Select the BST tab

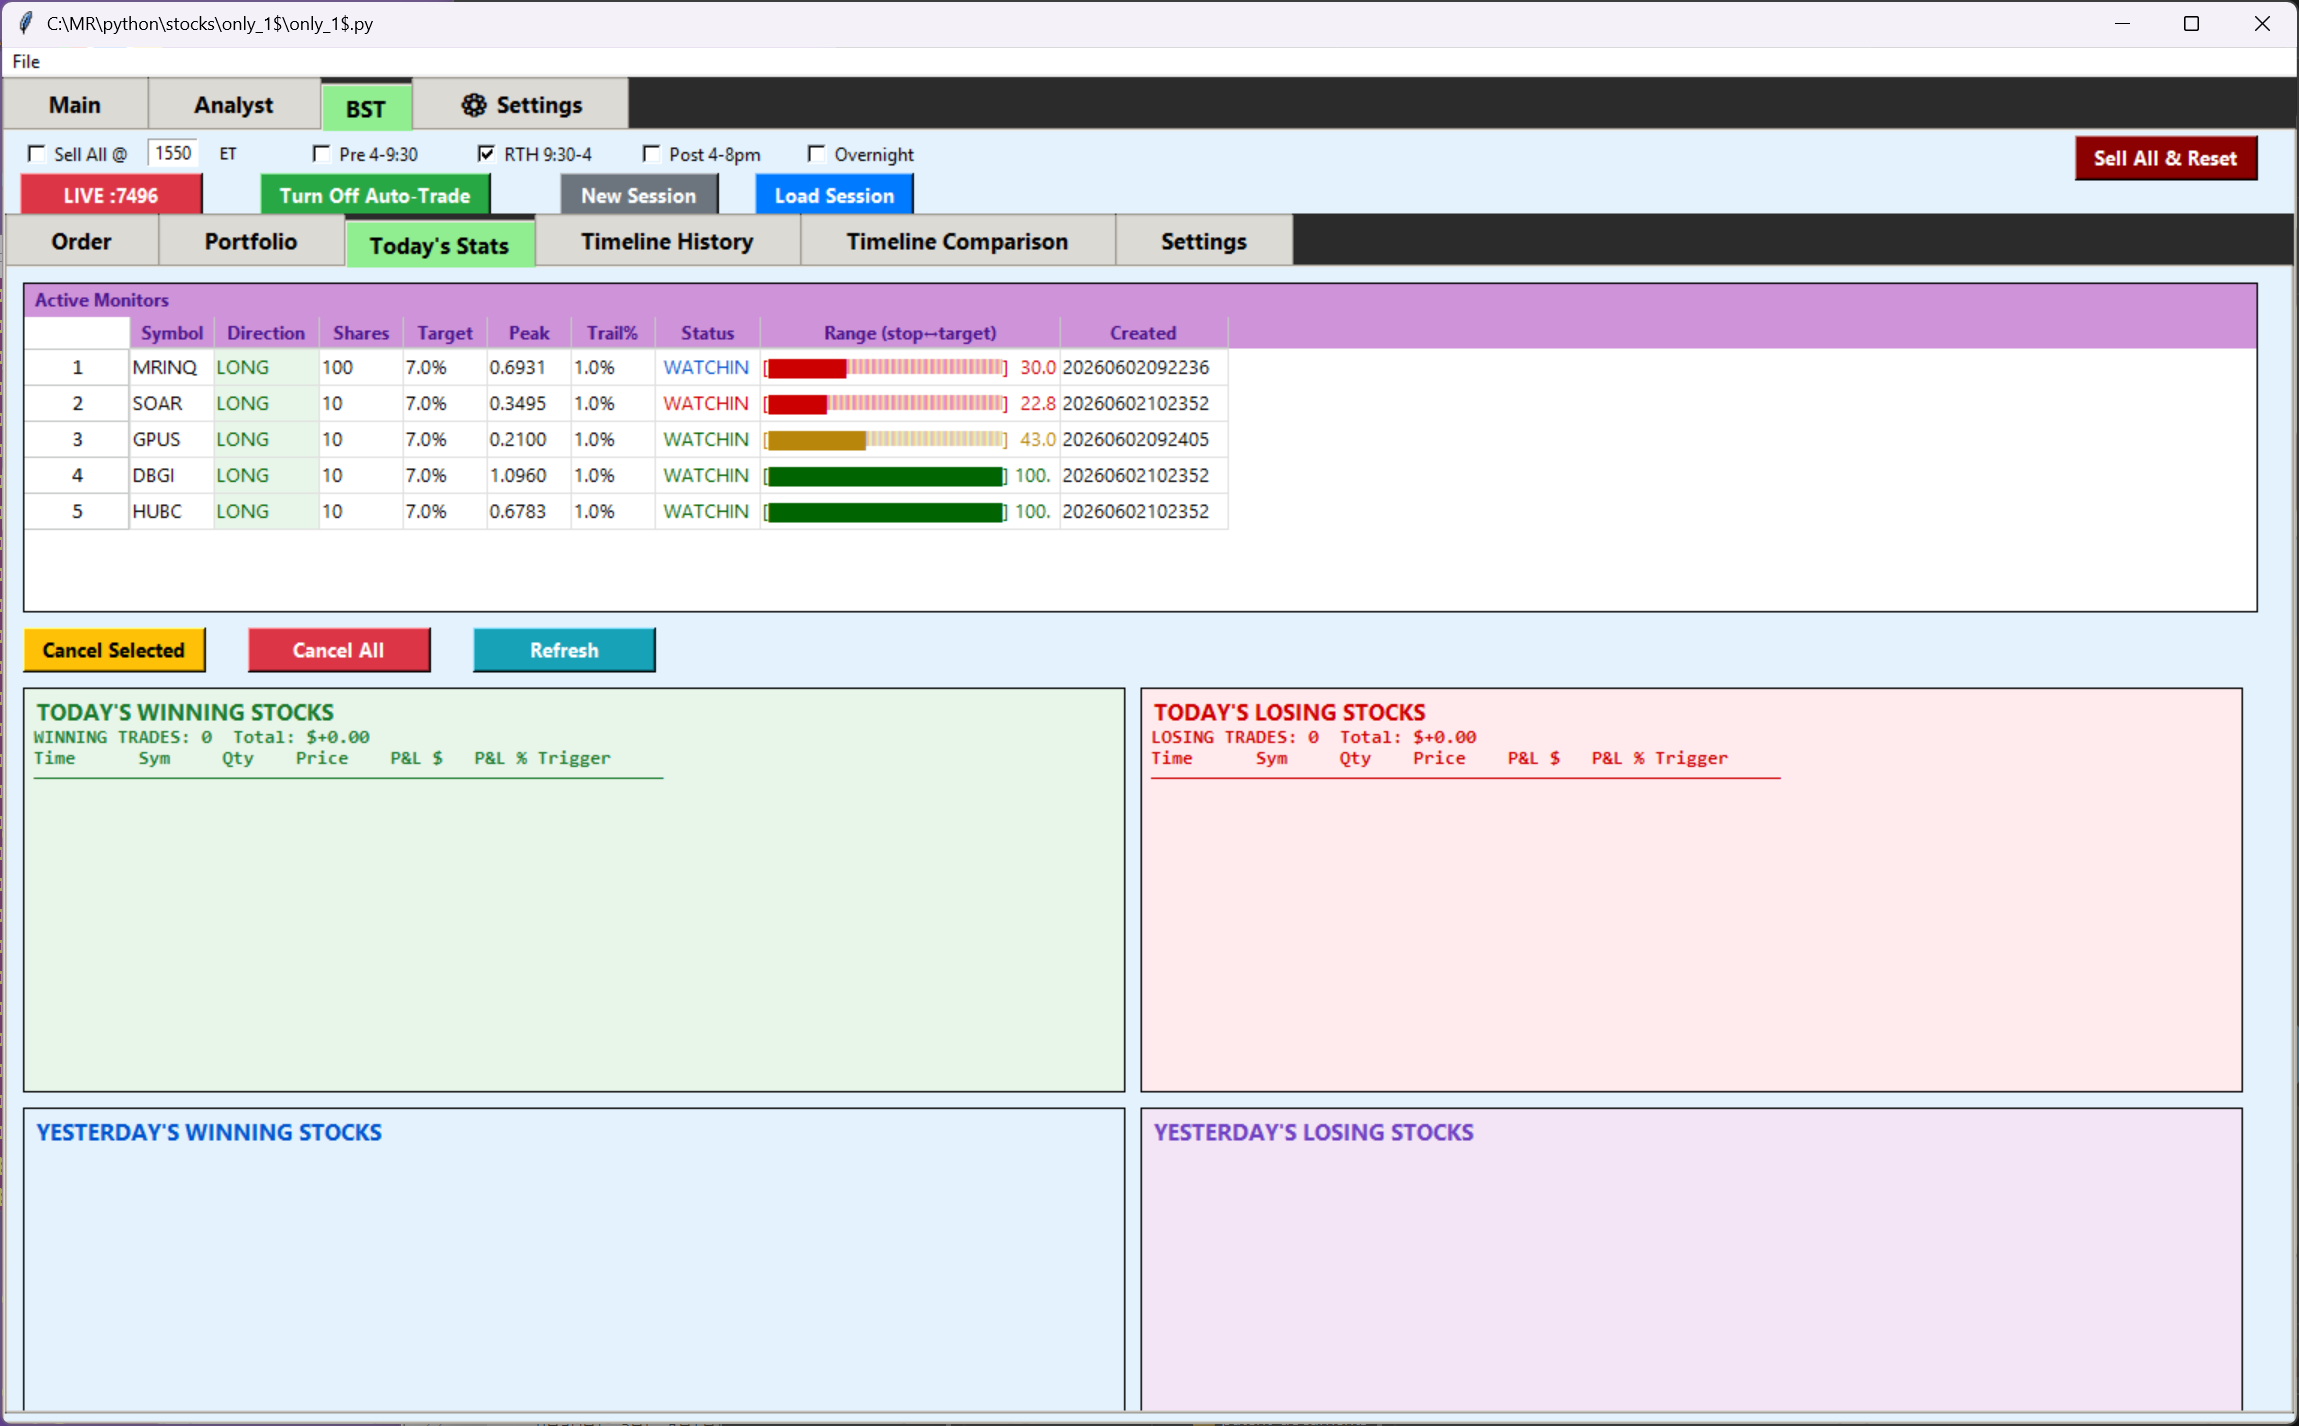pyautogui.click(x=366, y=108)
